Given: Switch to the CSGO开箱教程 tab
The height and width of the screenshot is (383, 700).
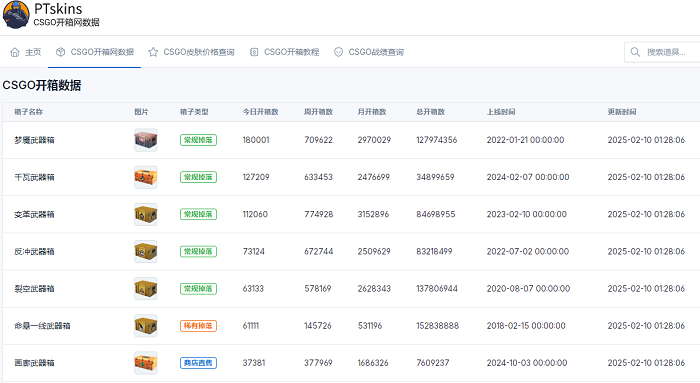Looking at the screenshot, I should tap(284, 52).
